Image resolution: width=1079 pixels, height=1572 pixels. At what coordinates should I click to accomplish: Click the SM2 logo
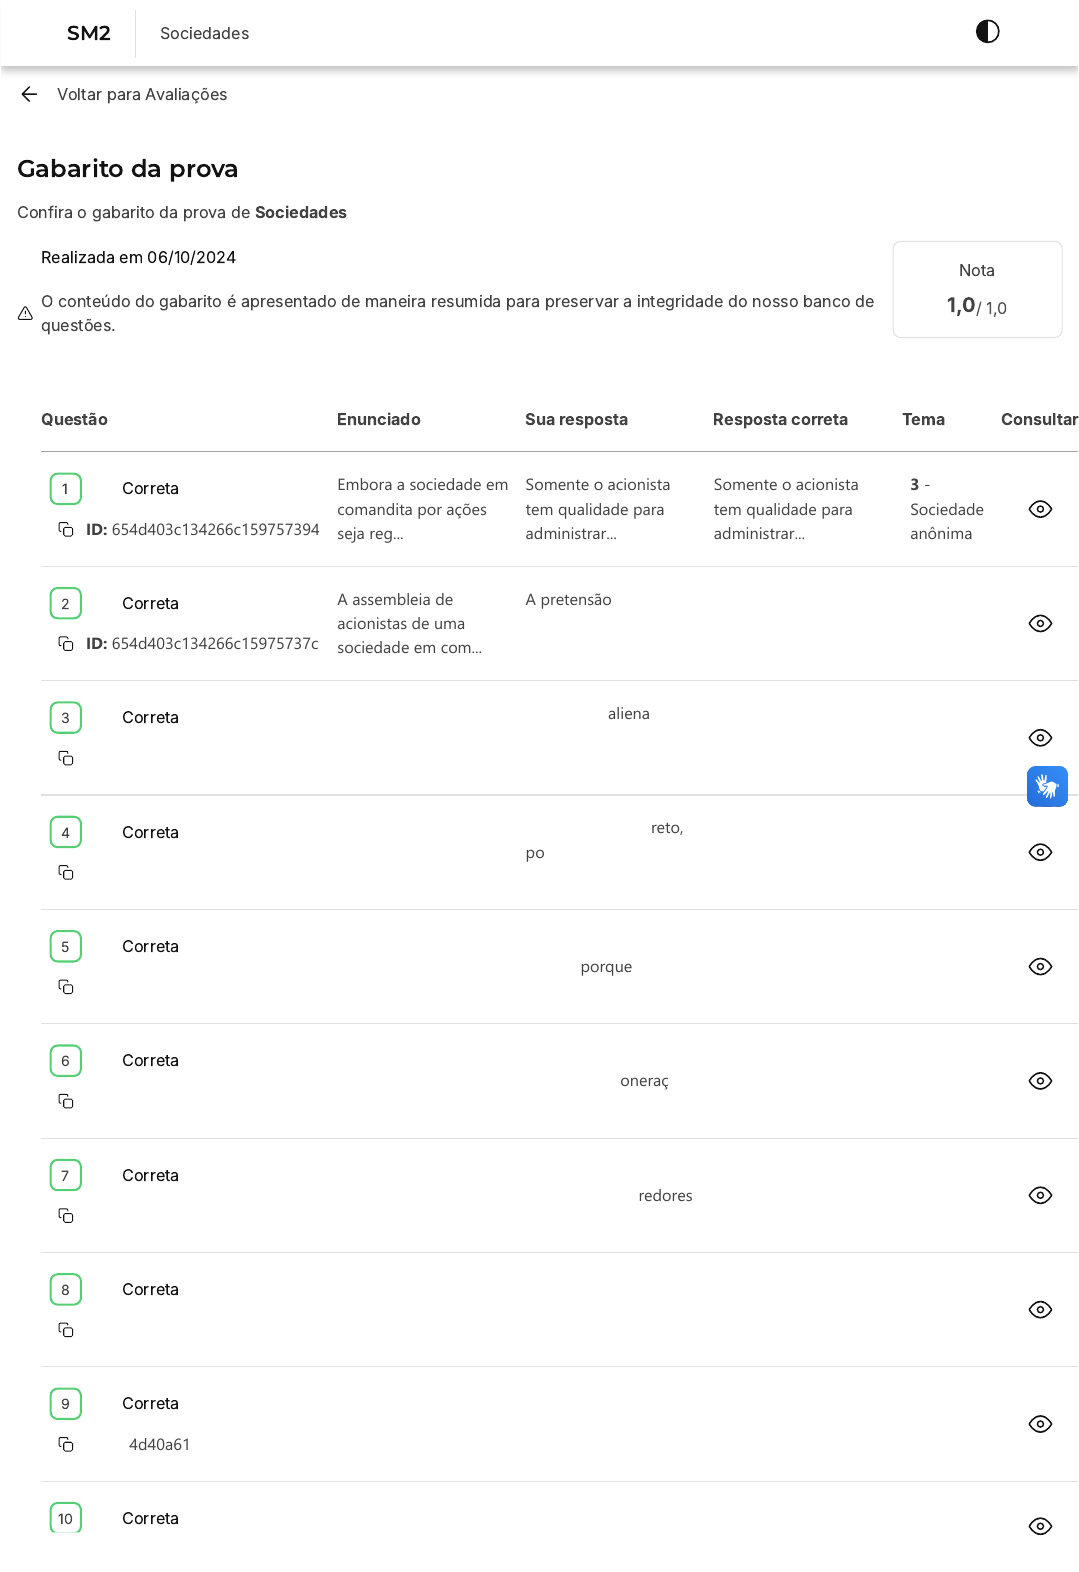point(88,33)
